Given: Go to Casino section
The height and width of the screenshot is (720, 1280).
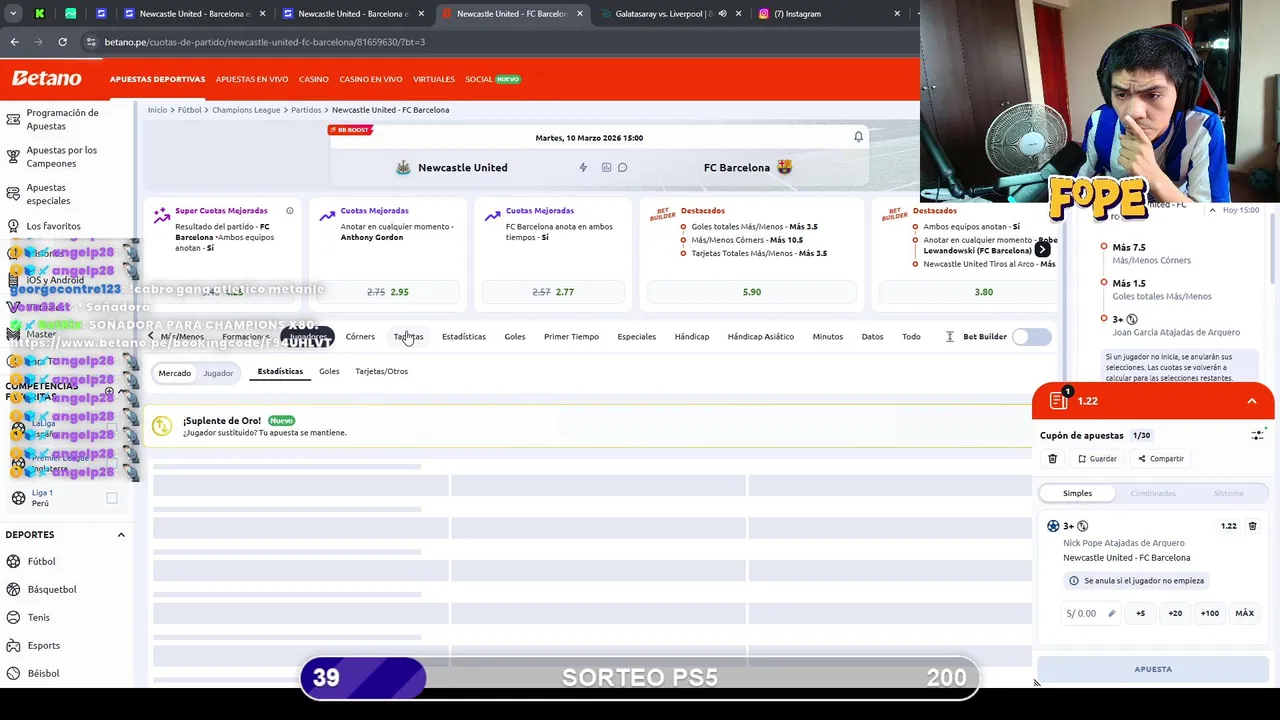Looking at the screenshot, I should point(313,79).
